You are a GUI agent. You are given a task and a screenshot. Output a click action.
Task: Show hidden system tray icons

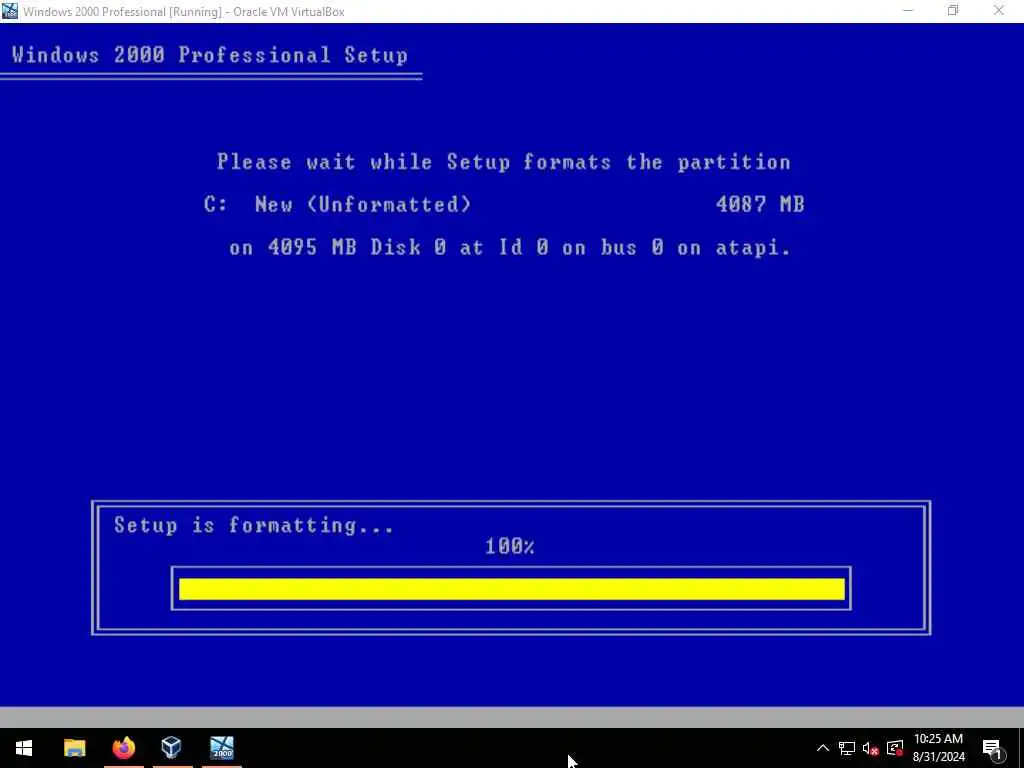(x=823, y=748)
